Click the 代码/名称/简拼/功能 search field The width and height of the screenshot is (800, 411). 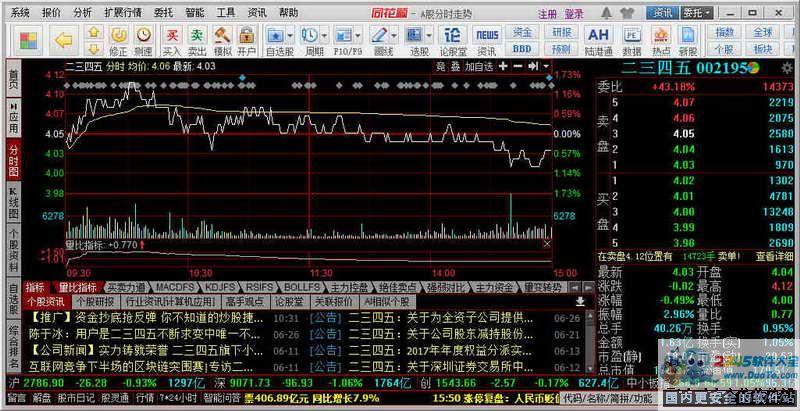(610, 397)
